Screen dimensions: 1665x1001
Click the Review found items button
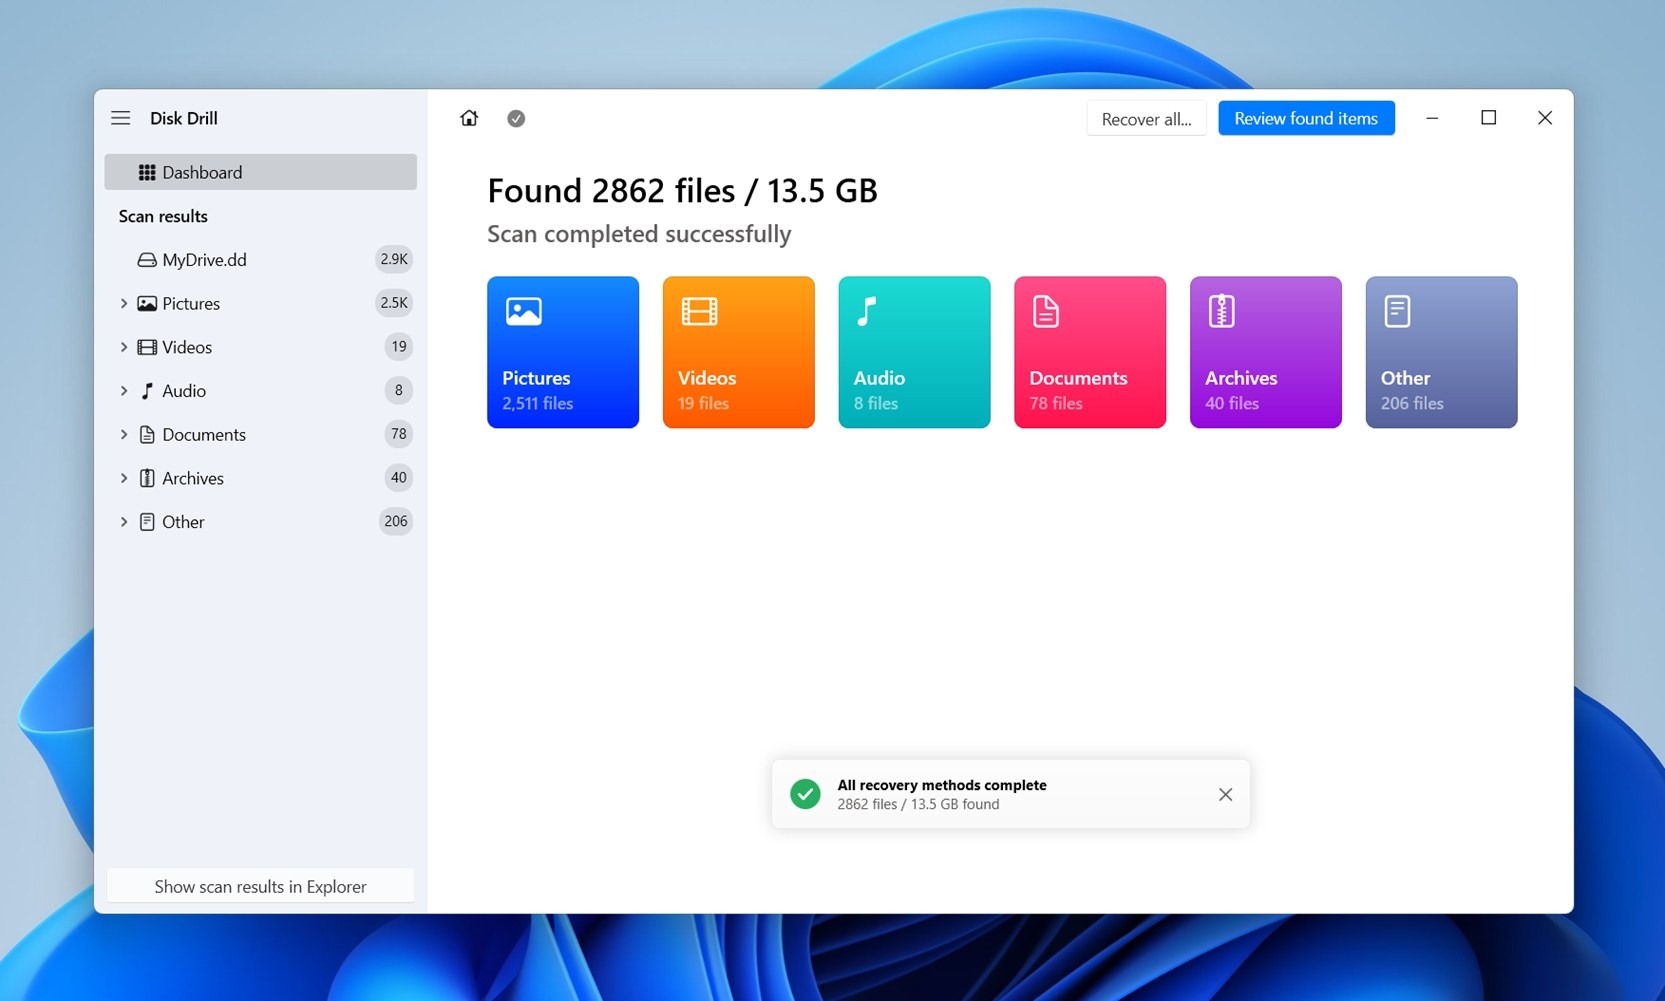[x=1305, y=118]
